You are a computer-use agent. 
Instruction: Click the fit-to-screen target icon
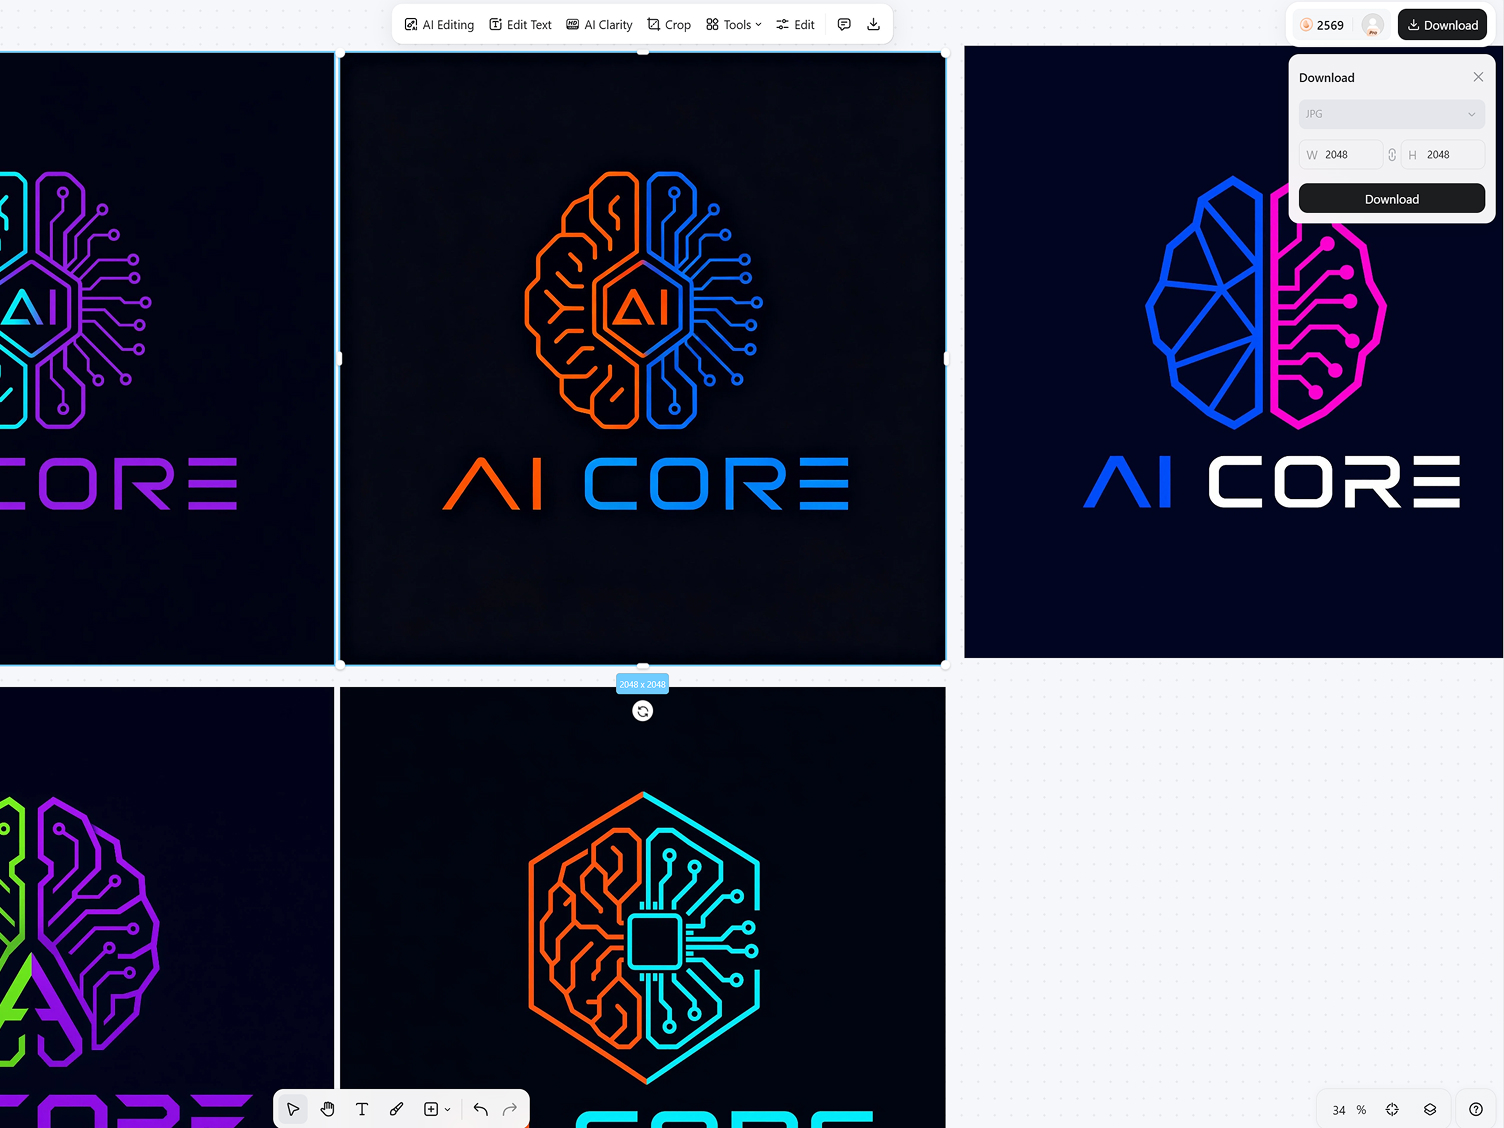1392,1109
